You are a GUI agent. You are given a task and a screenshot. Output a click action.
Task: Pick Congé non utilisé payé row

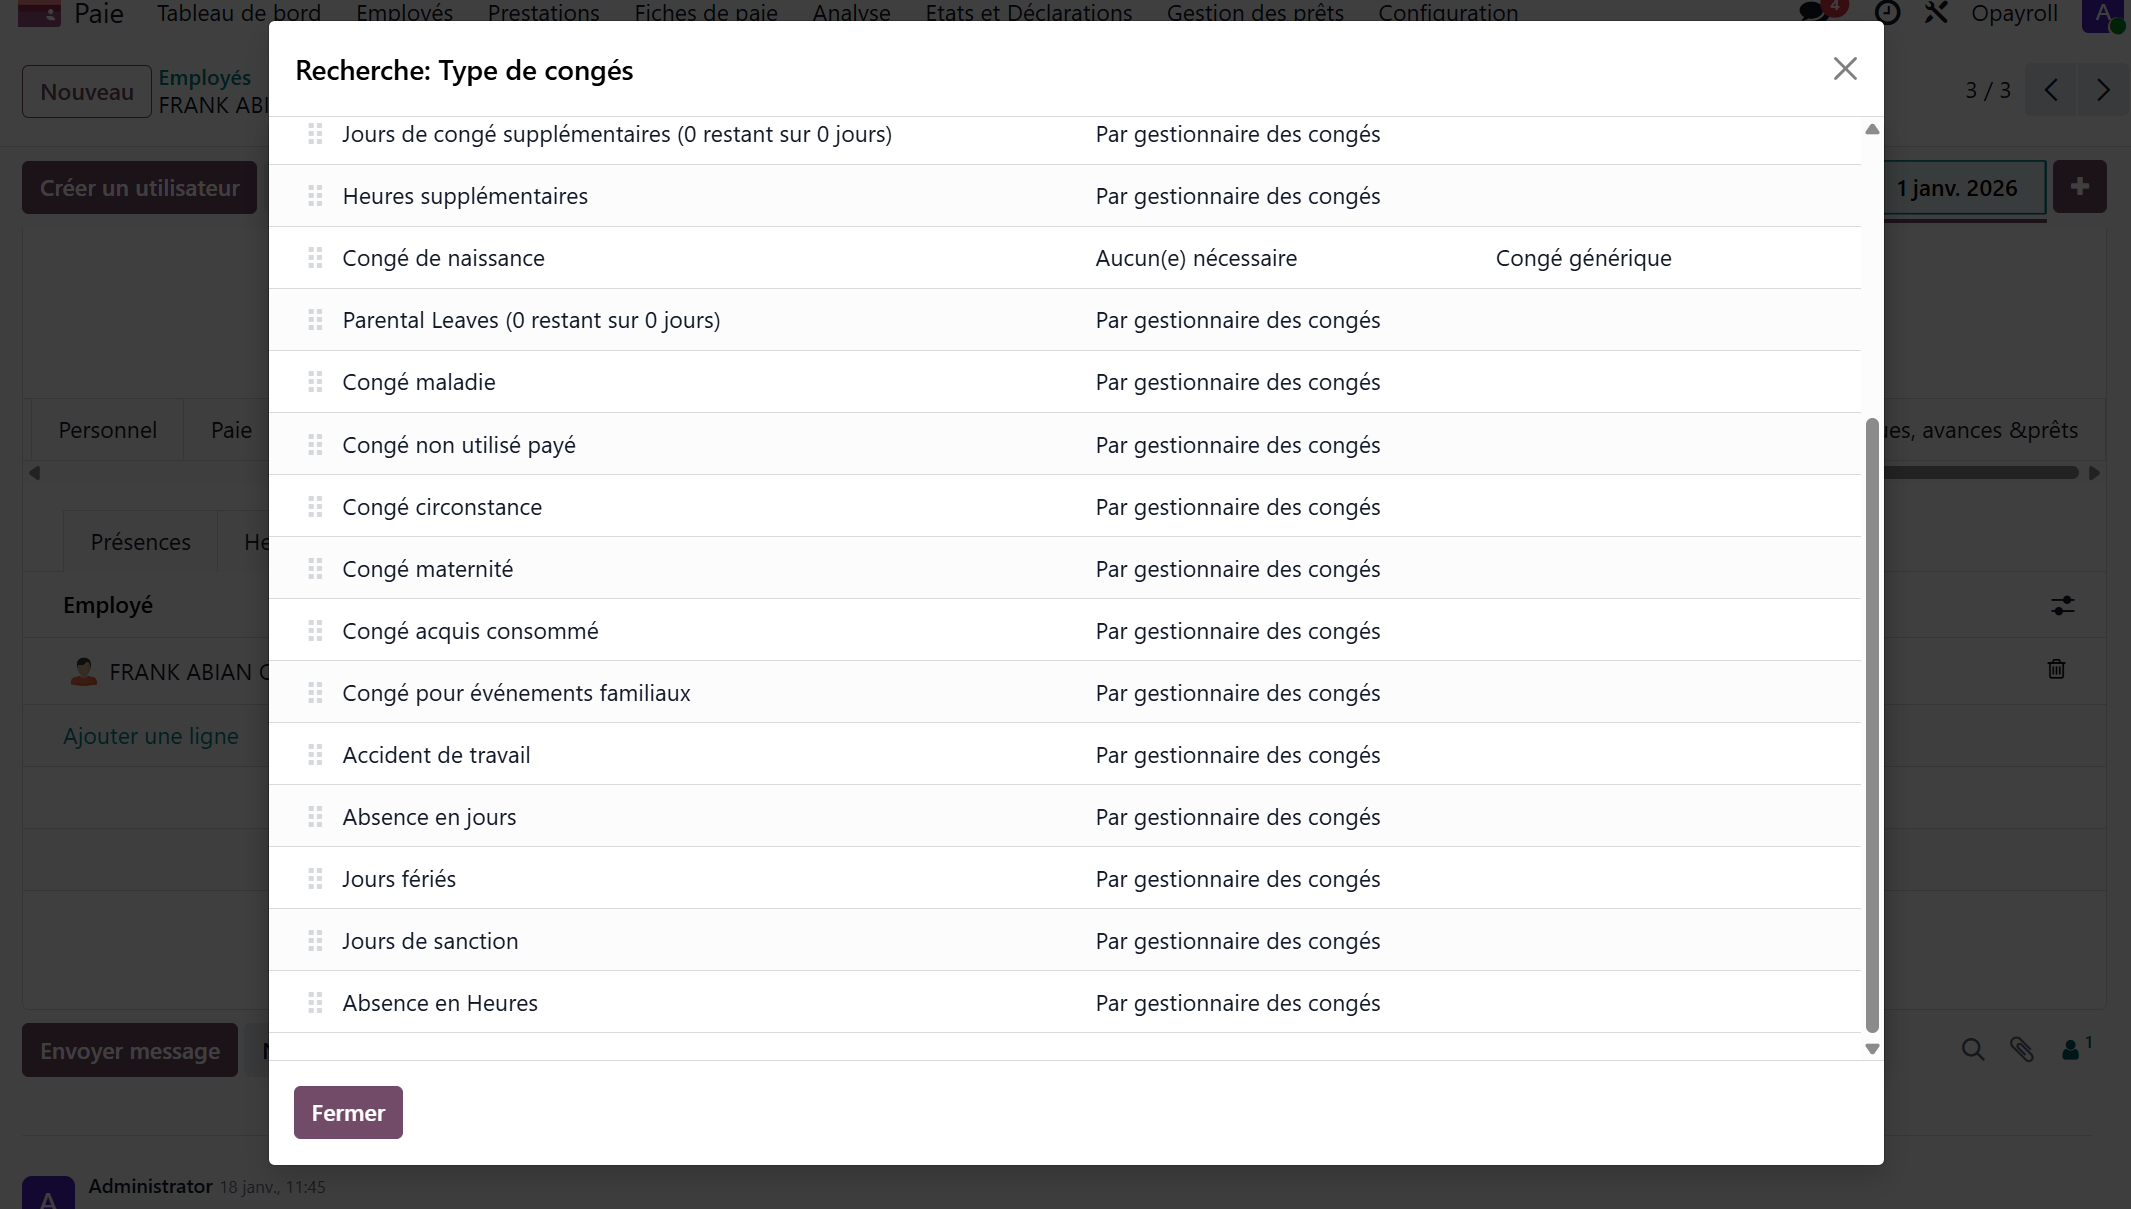(459, 445)
